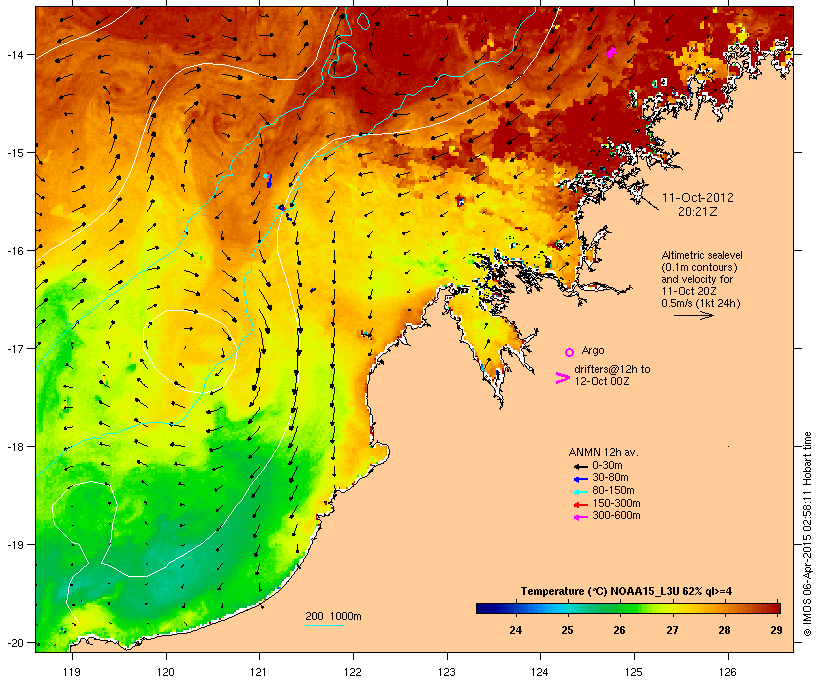The width and height of the screenshot is (820, 680).
Task: Click the 300-600m depth label
Action: pyautogui.click(x=616, y=516)
